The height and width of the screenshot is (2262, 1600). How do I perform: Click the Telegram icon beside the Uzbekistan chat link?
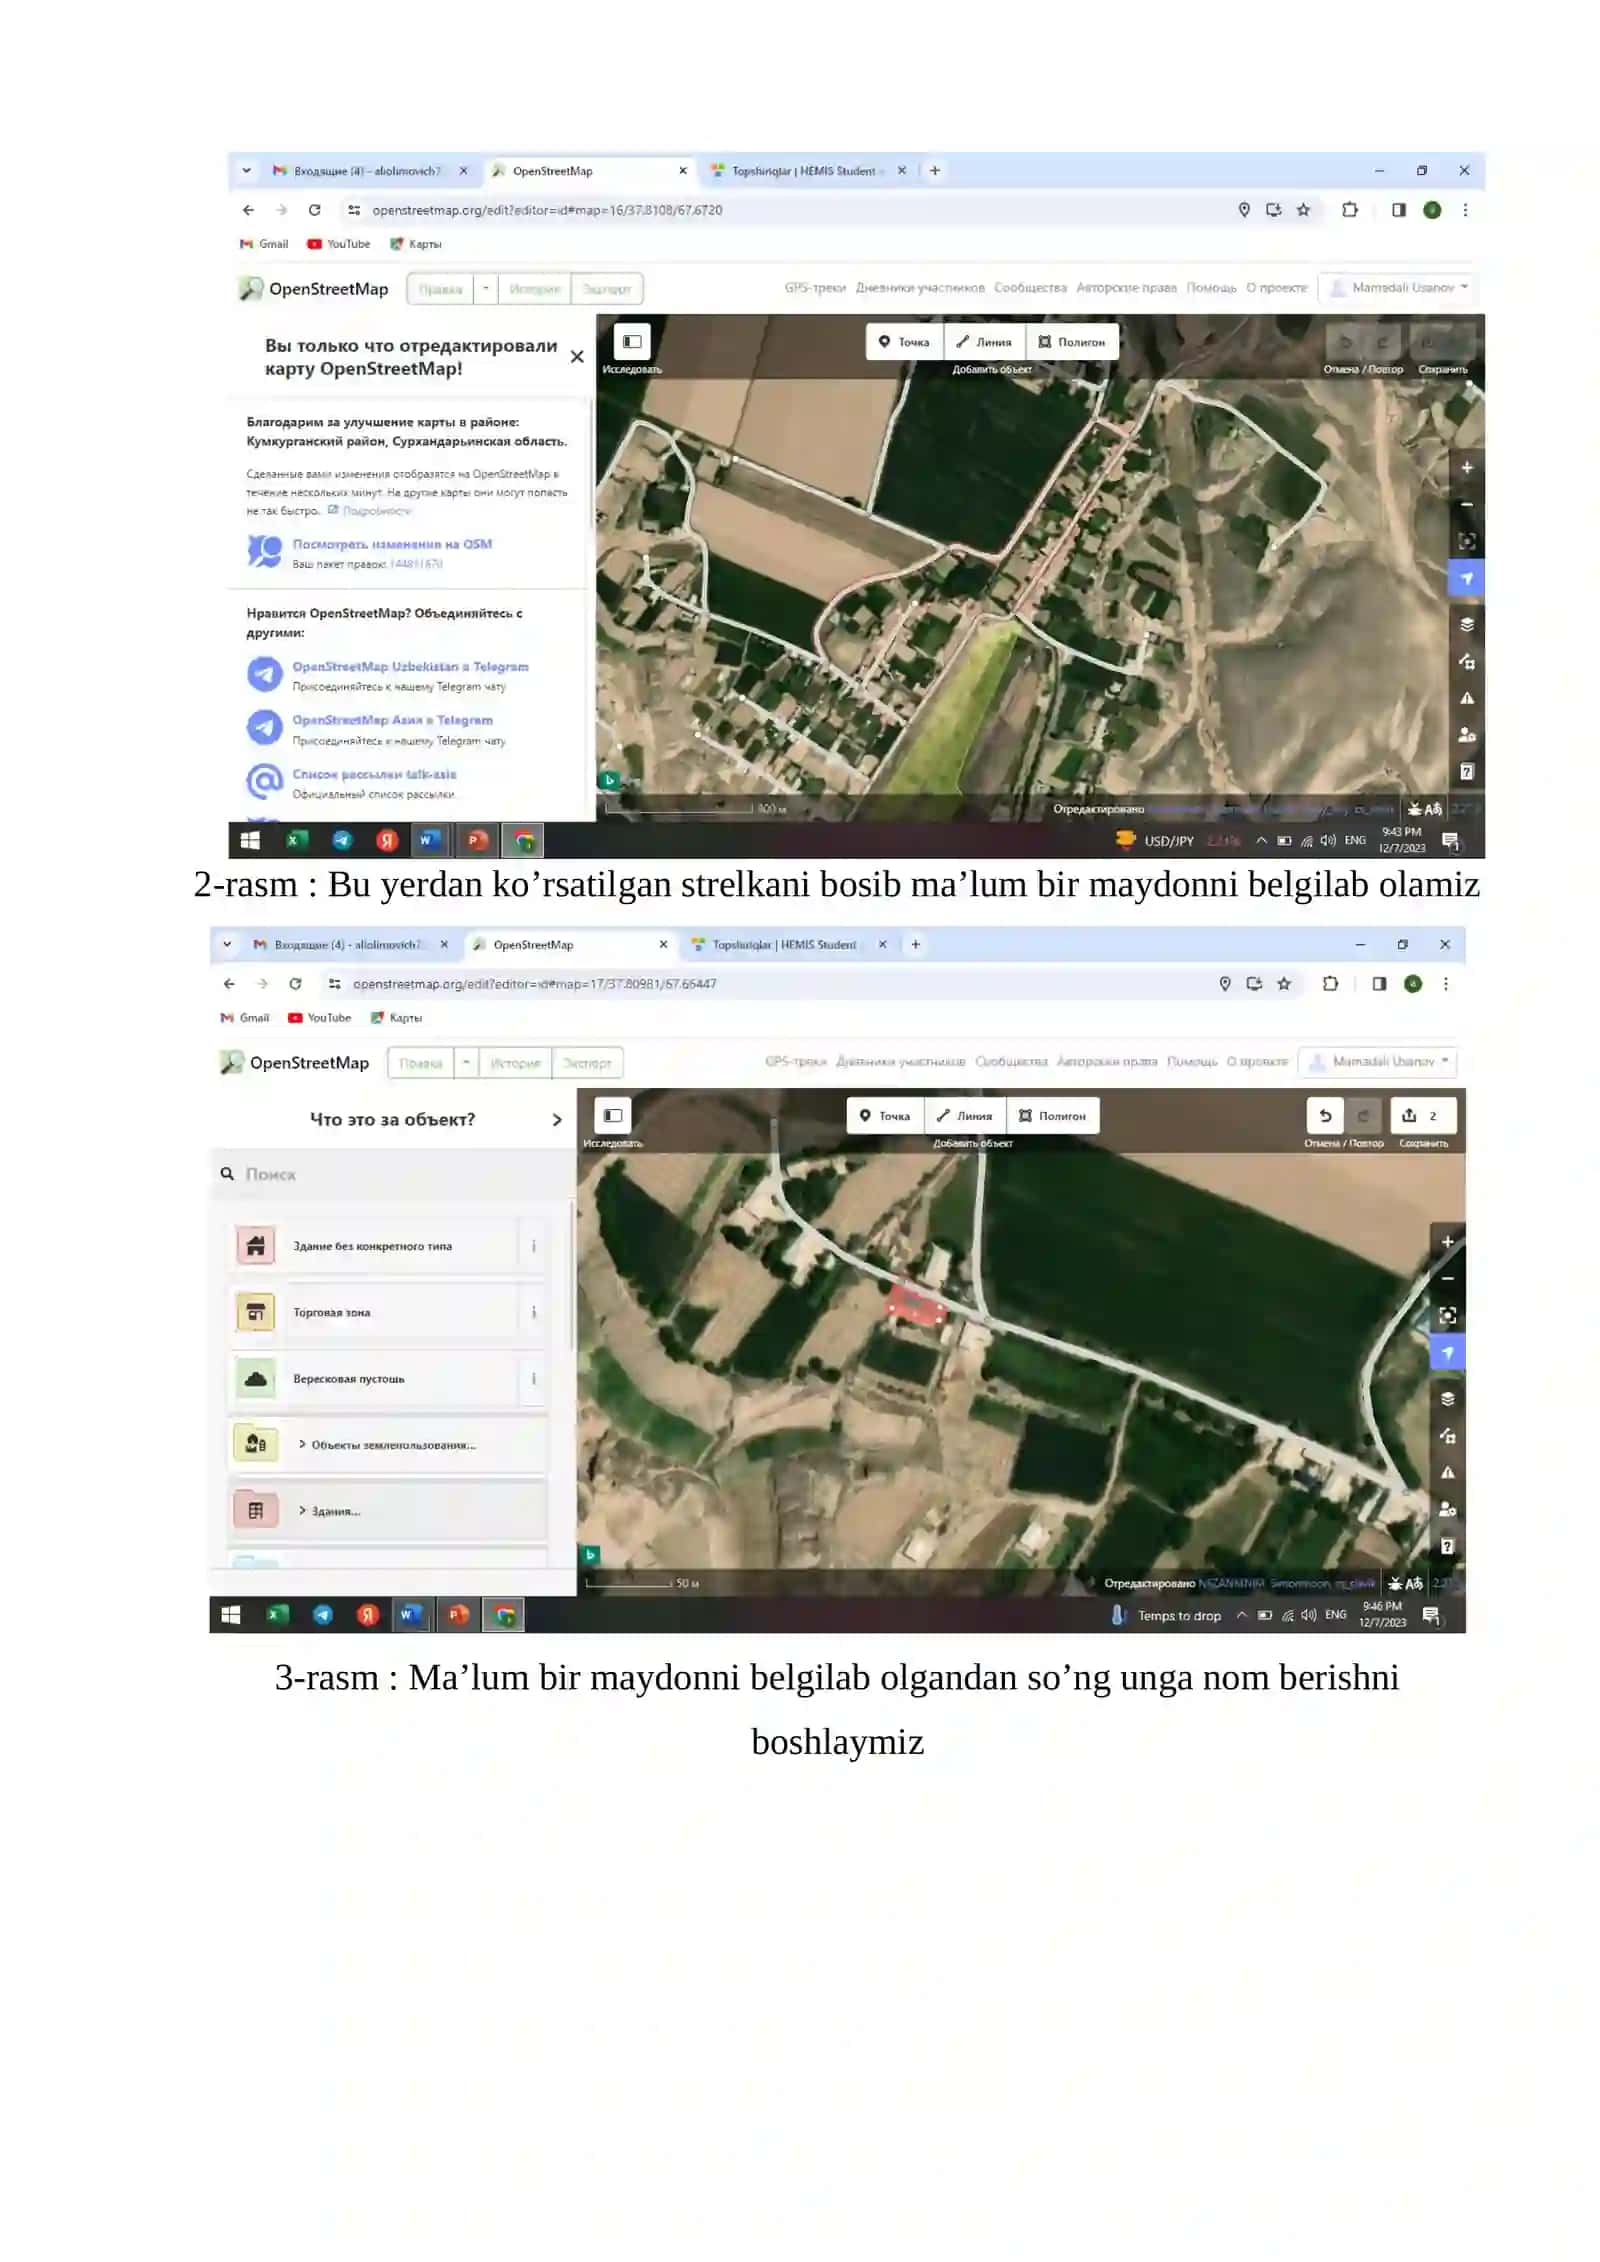265,674
